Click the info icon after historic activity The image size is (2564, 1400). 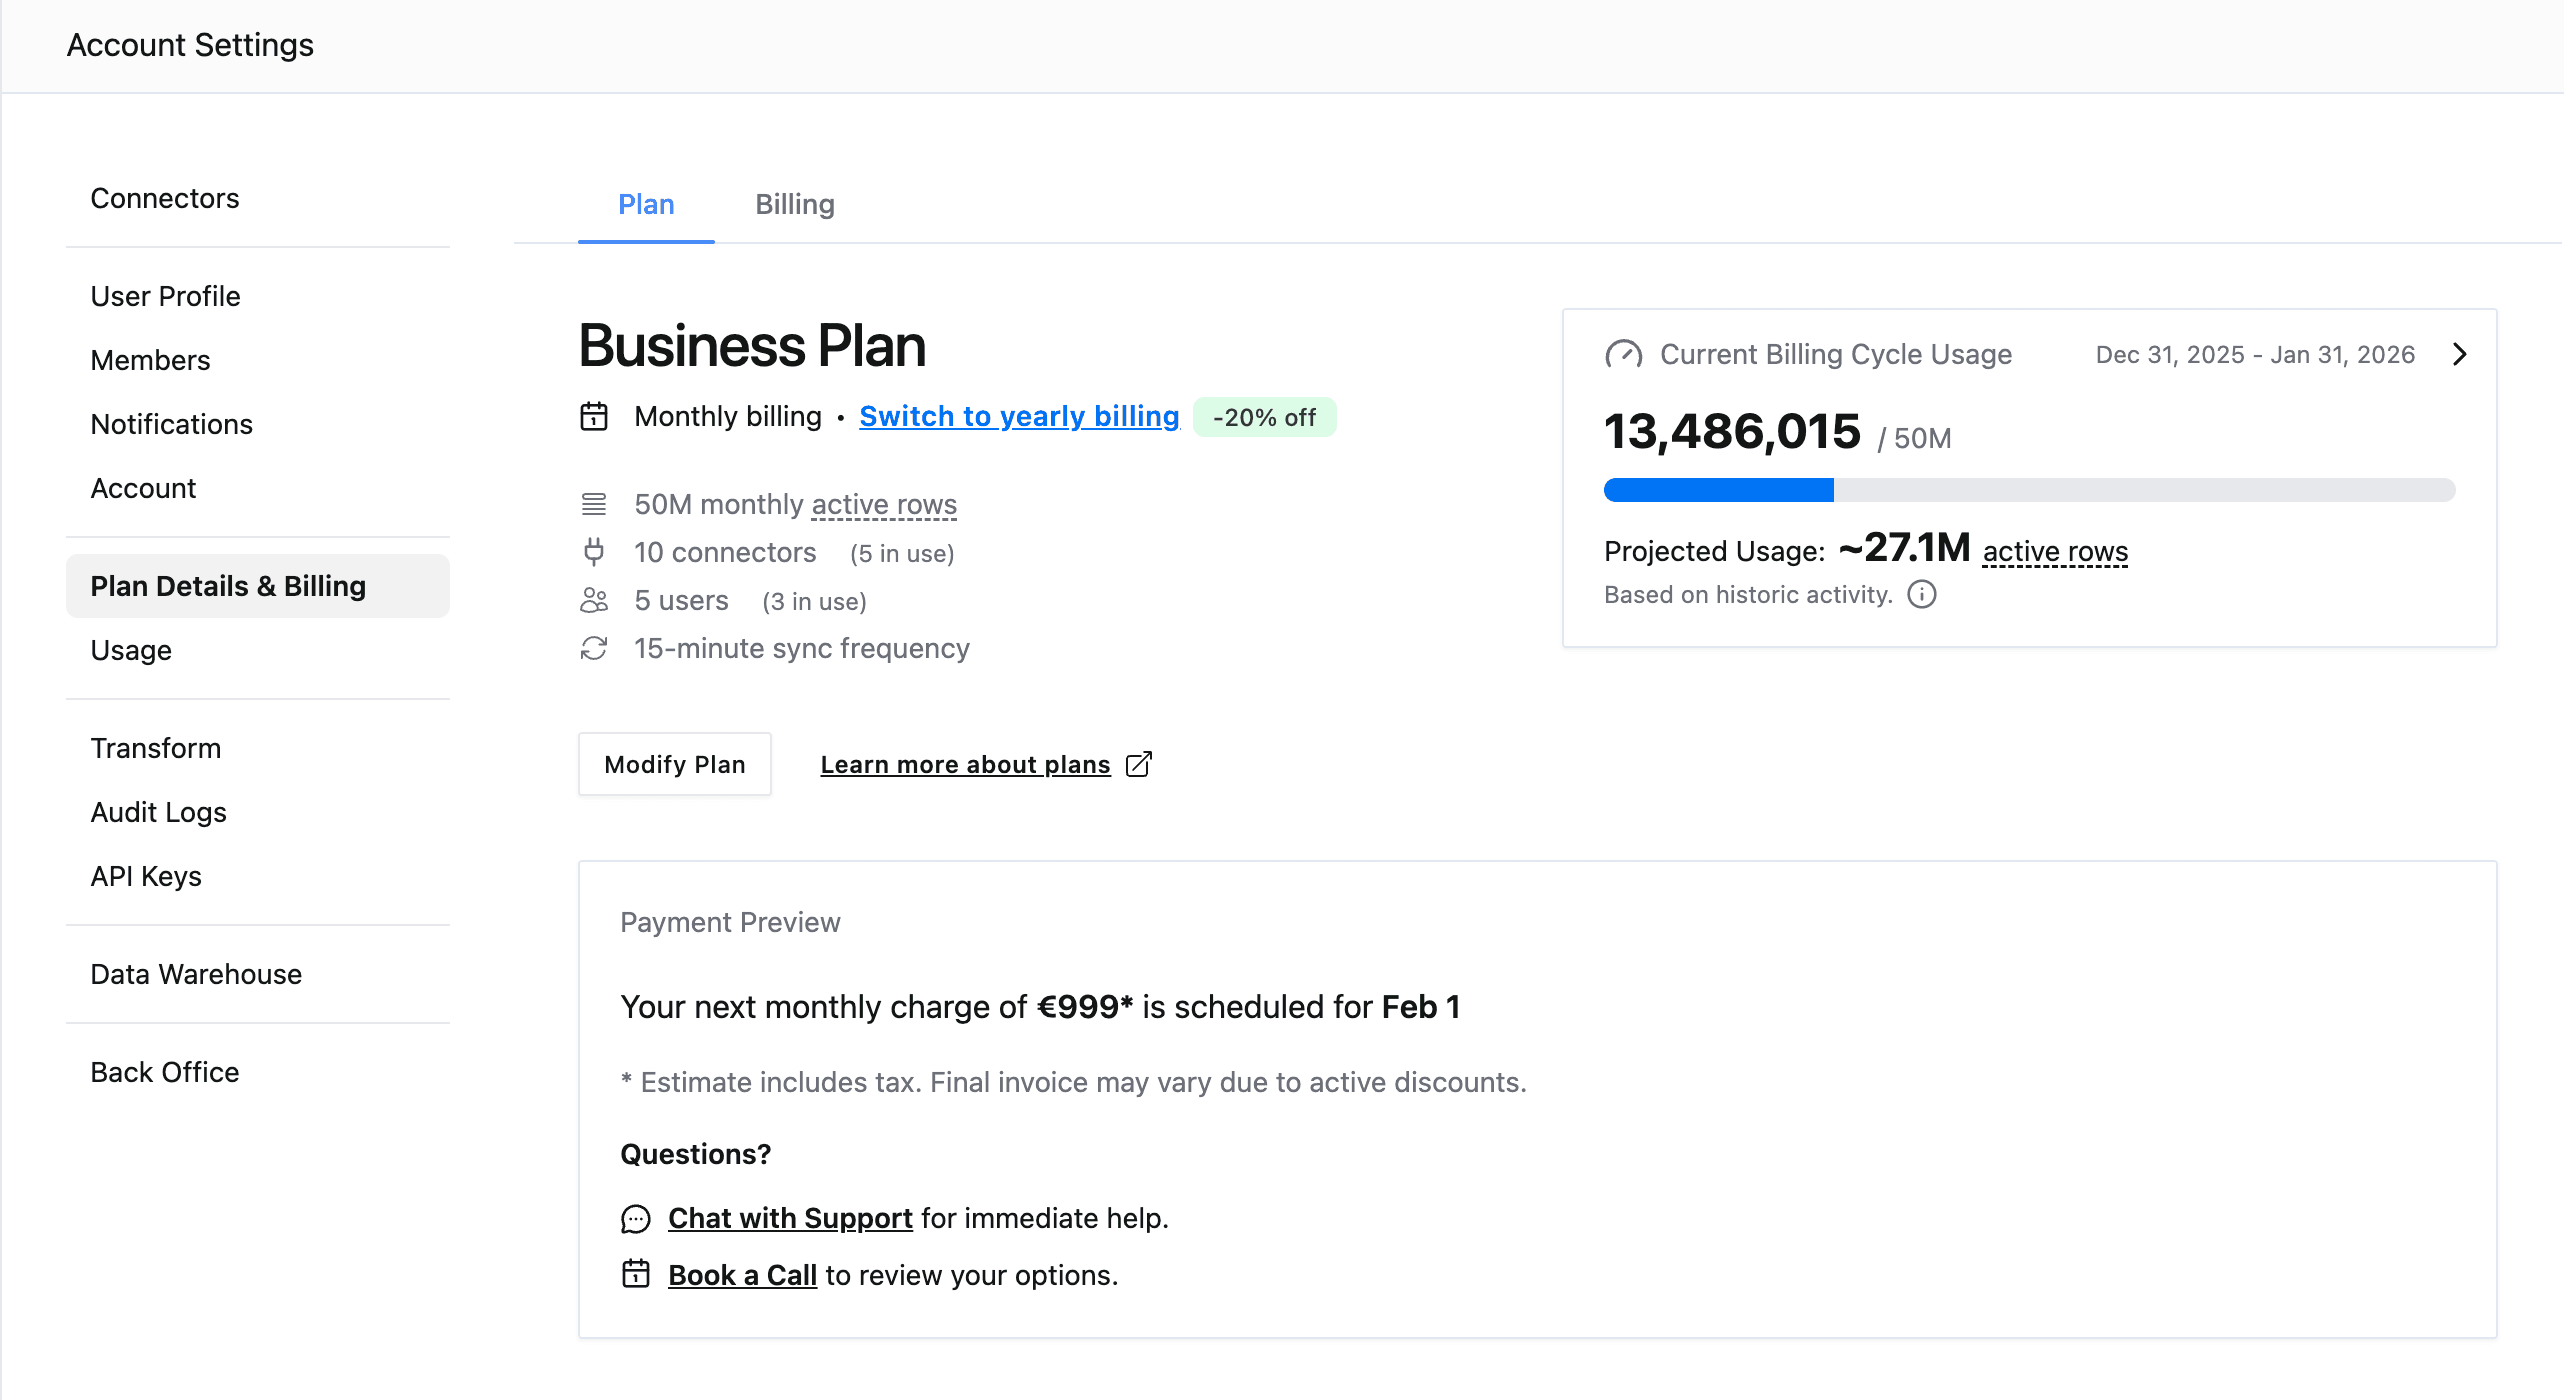point(1921,595)
